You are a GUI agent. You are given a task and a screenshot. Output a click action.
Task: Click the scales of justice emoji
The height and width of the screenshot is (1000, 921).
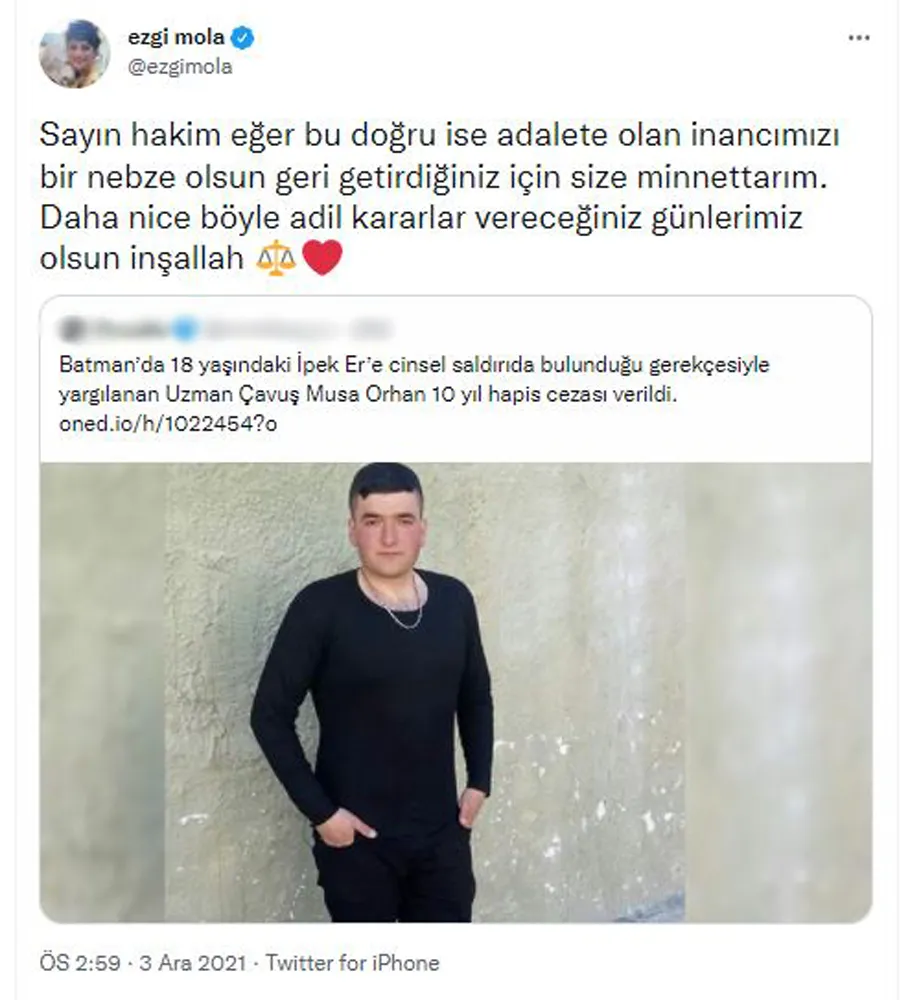pyautogui.click(x=276, y=258)
